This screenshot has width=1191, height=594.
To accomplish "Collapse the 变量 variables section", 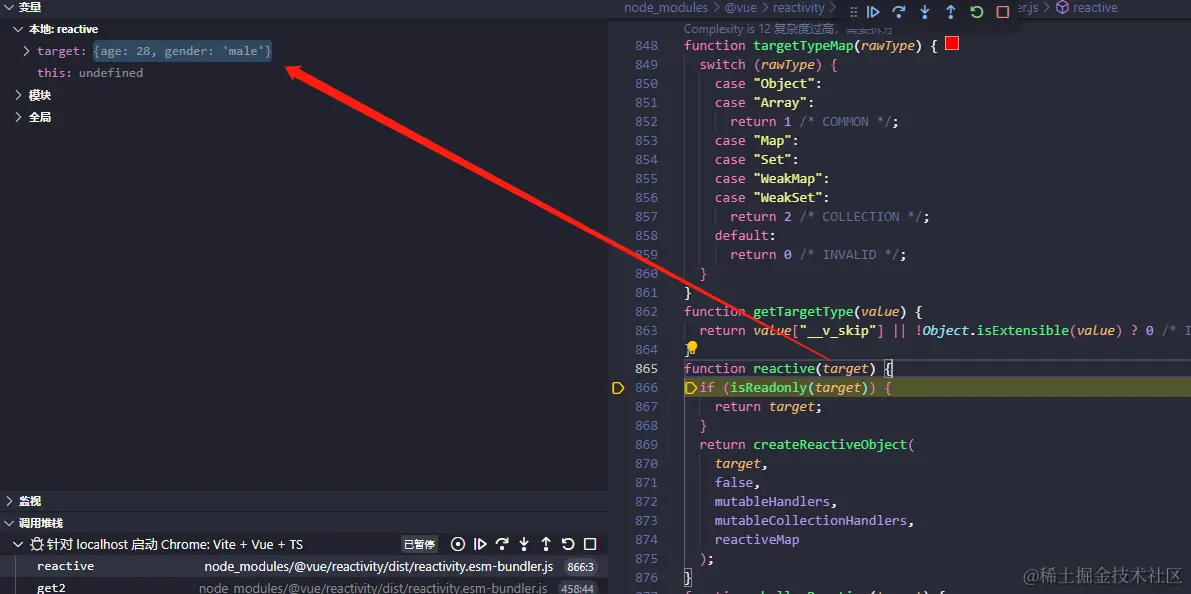I will (8, 7).
